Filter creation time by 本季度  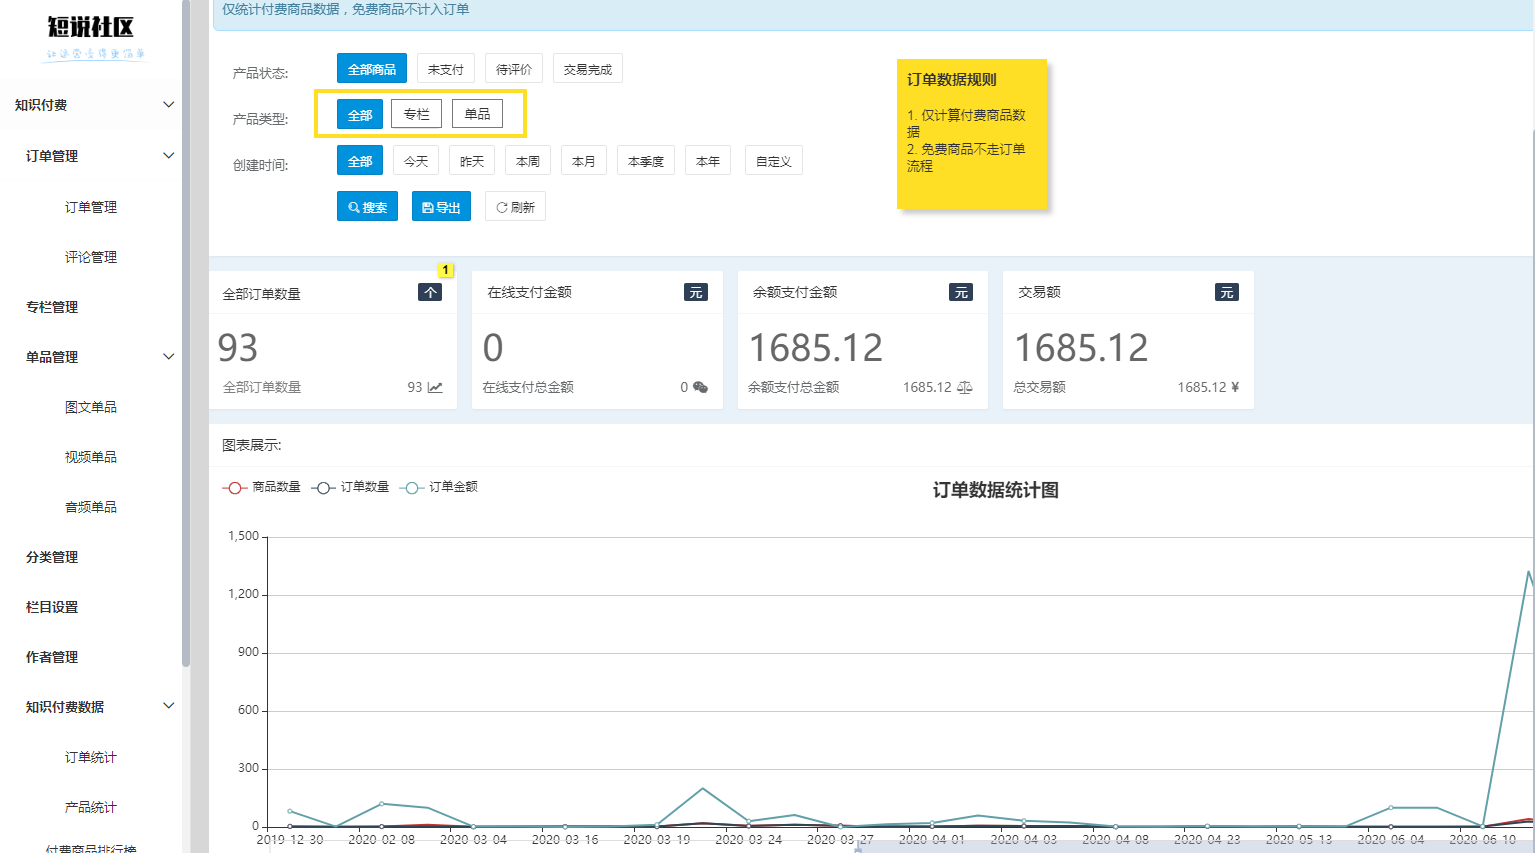click(646, 161)
